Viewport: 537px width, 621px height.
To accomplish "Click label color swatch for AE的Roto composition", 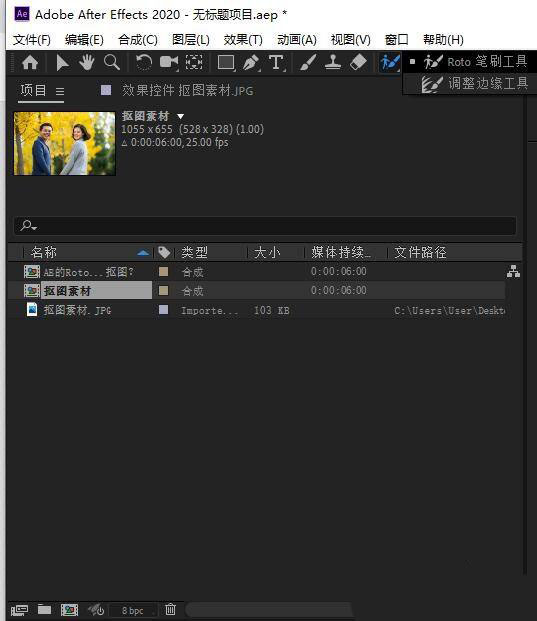I will pyautogui.click(x=163, y=272).
